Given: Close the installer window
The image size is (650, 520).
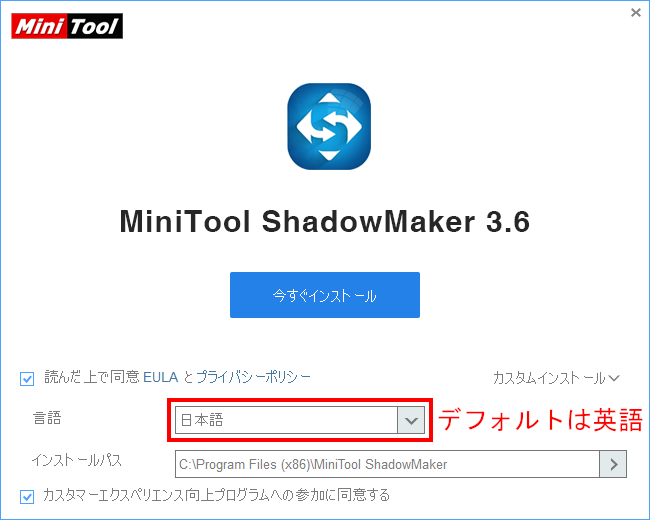Looking at the screenshot, I should click(x=635, y=13).
